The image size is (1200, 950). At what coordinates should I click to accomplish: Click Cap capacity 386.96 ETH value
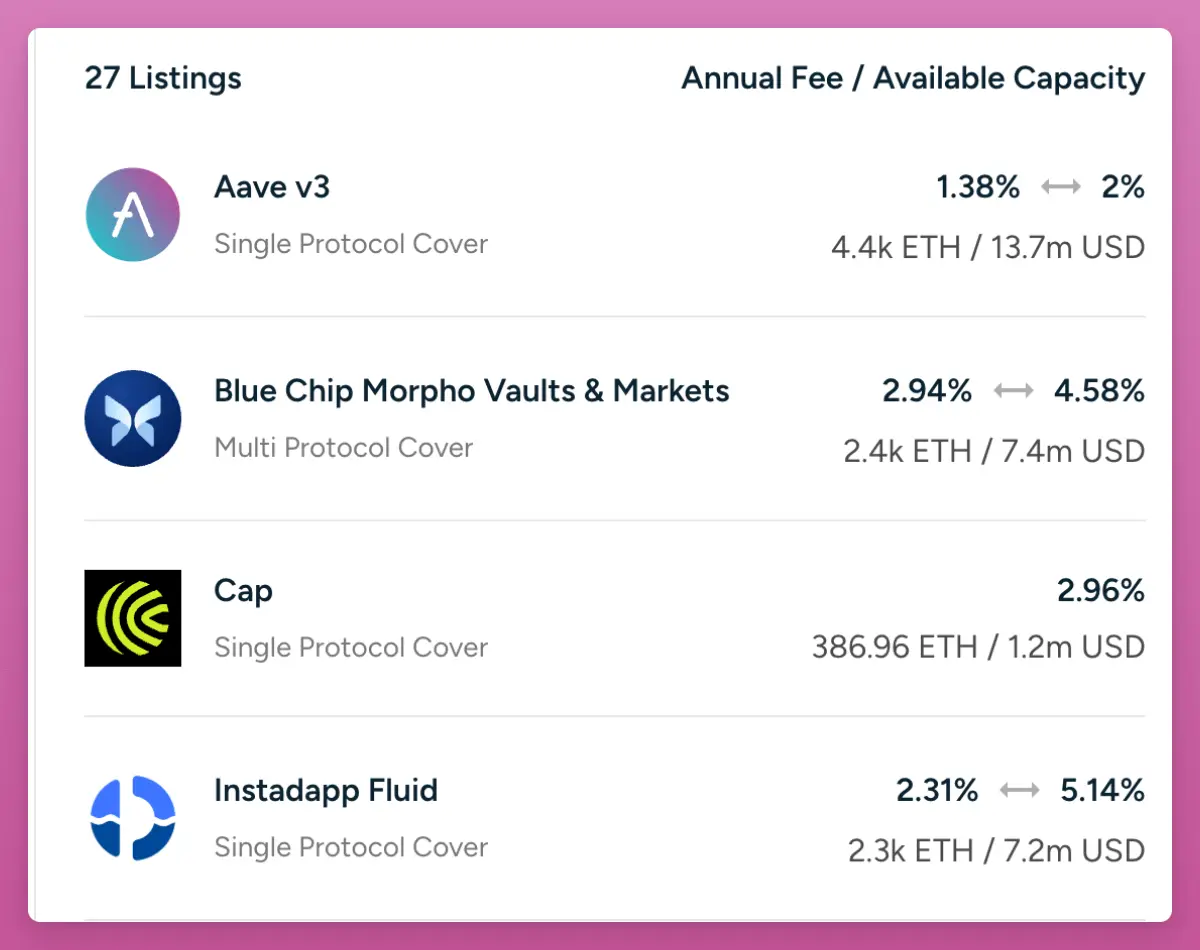894,647
